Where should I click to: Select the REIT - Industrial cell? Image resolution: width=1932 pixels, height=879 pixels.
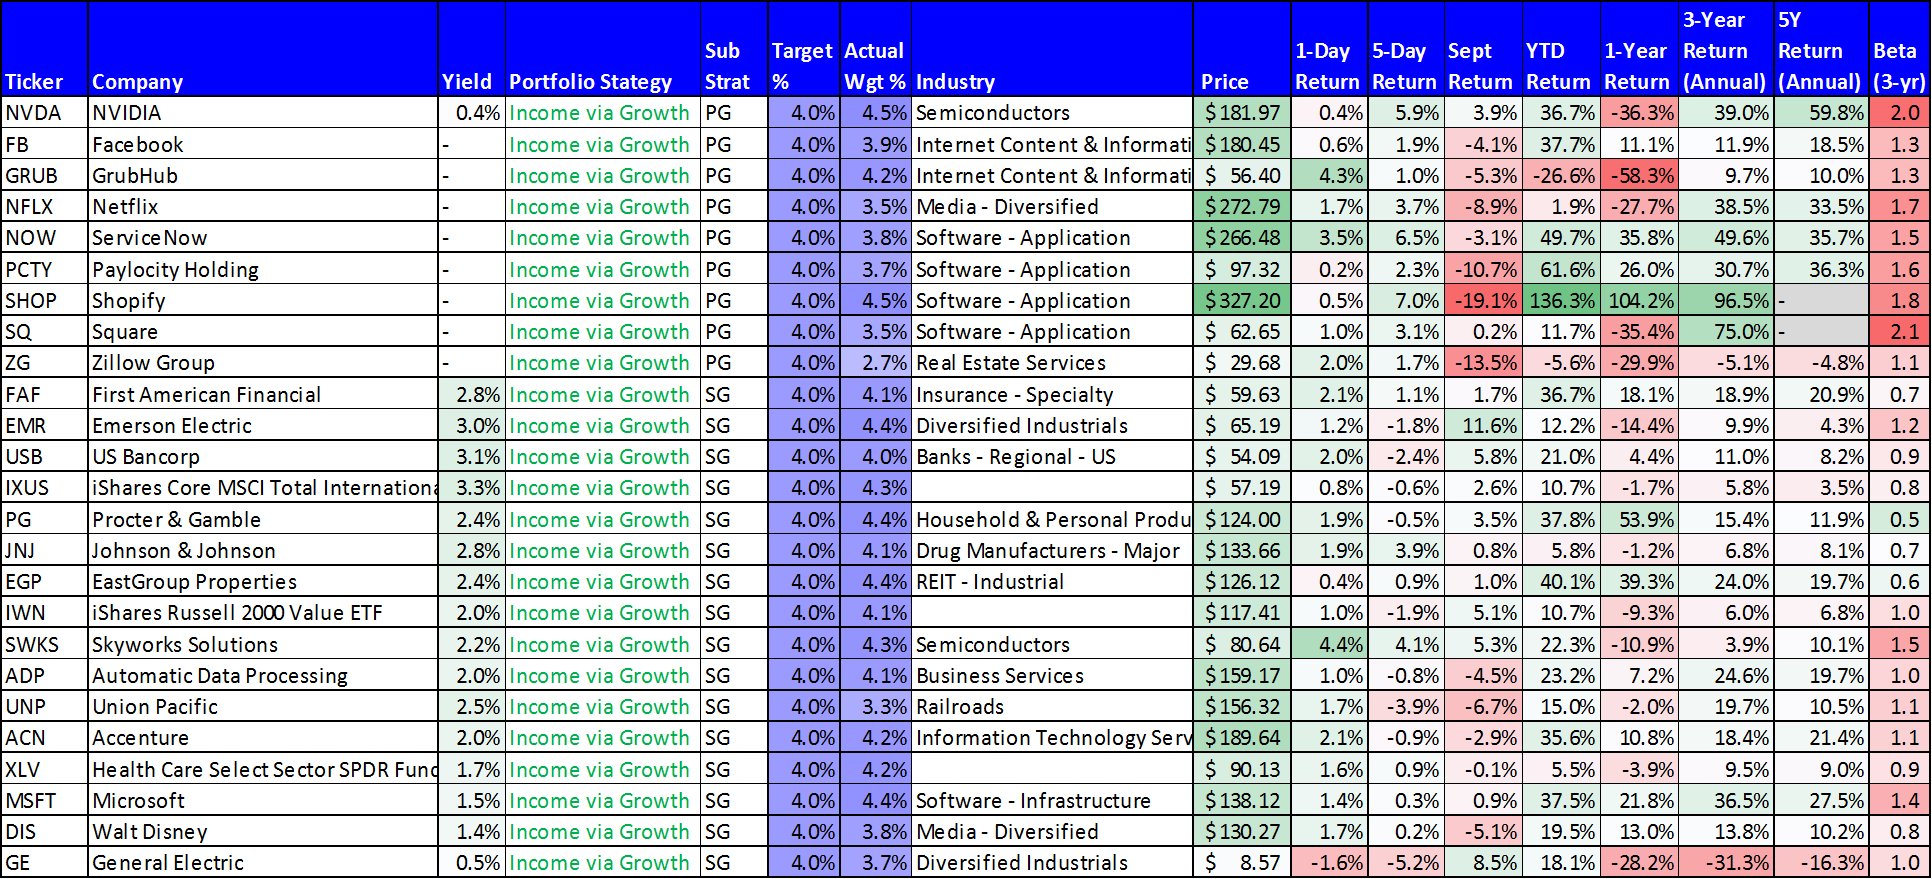1052,582
